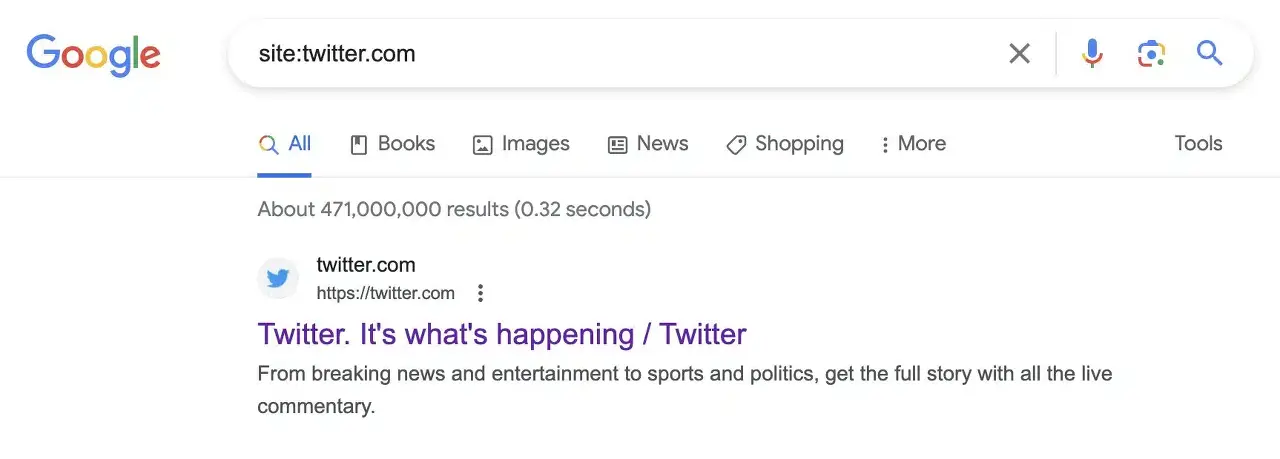Select the News tab
The width and height of the screenshot is (1280, 459).
pos(648,144)
